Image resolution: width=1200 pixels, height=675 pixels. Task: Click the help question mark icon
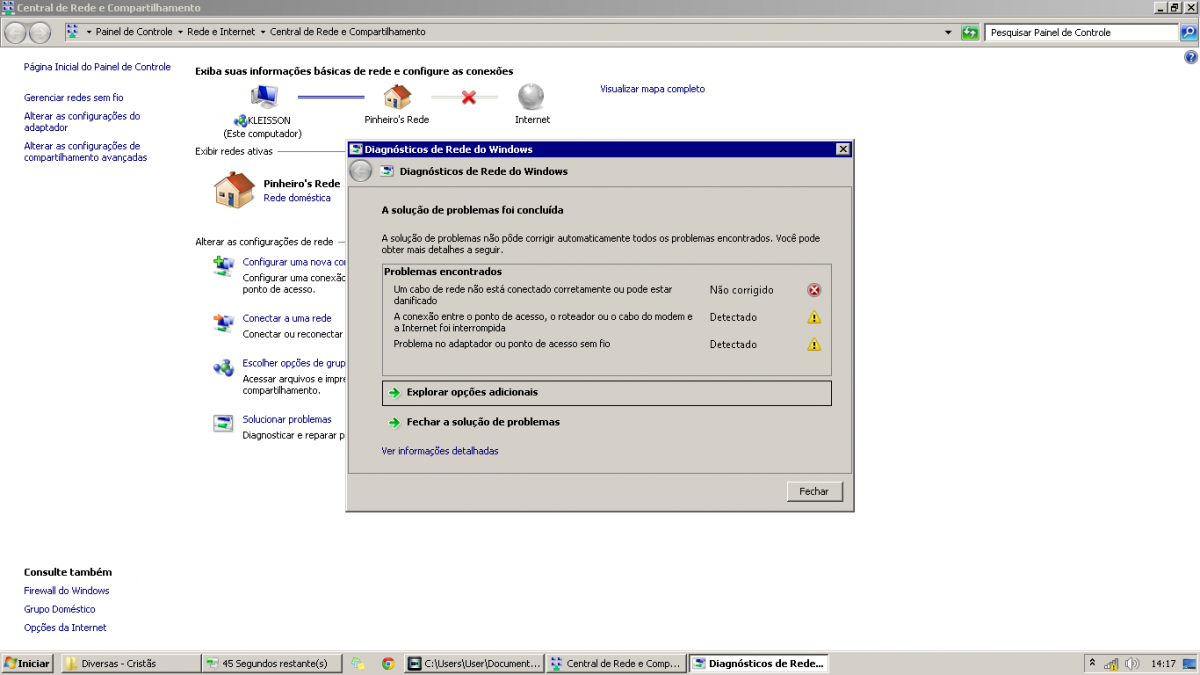(x=1190, y=58)
